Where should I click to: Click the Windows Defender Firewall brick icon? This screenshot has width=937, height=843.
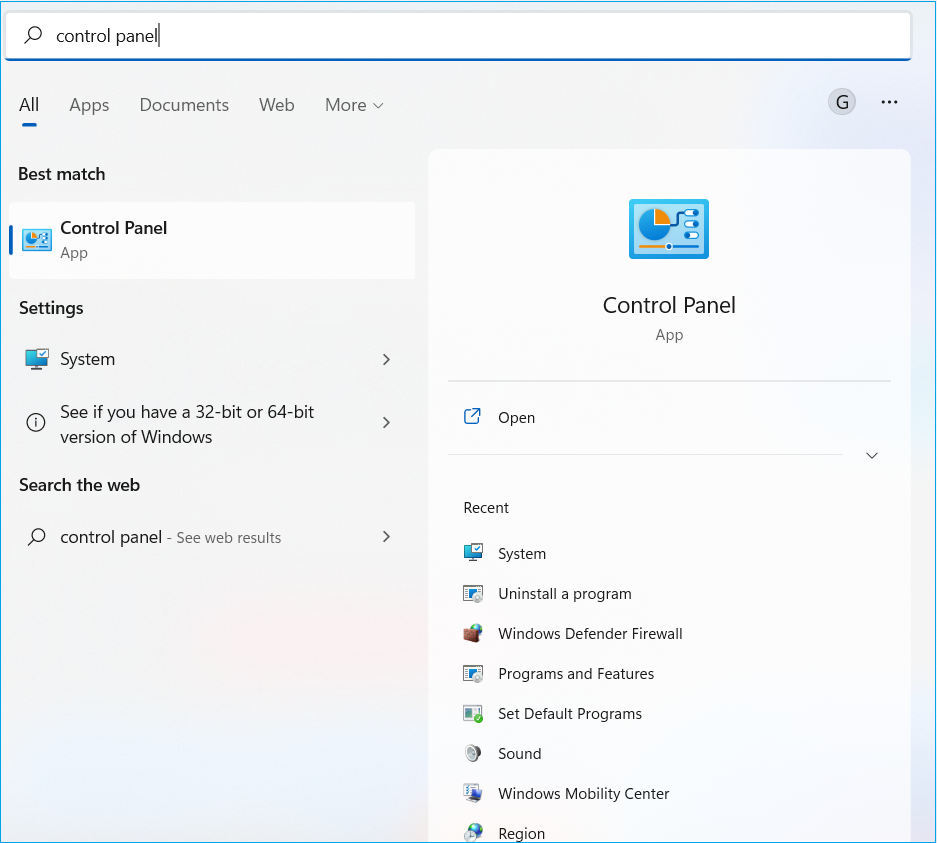(473, 633)
